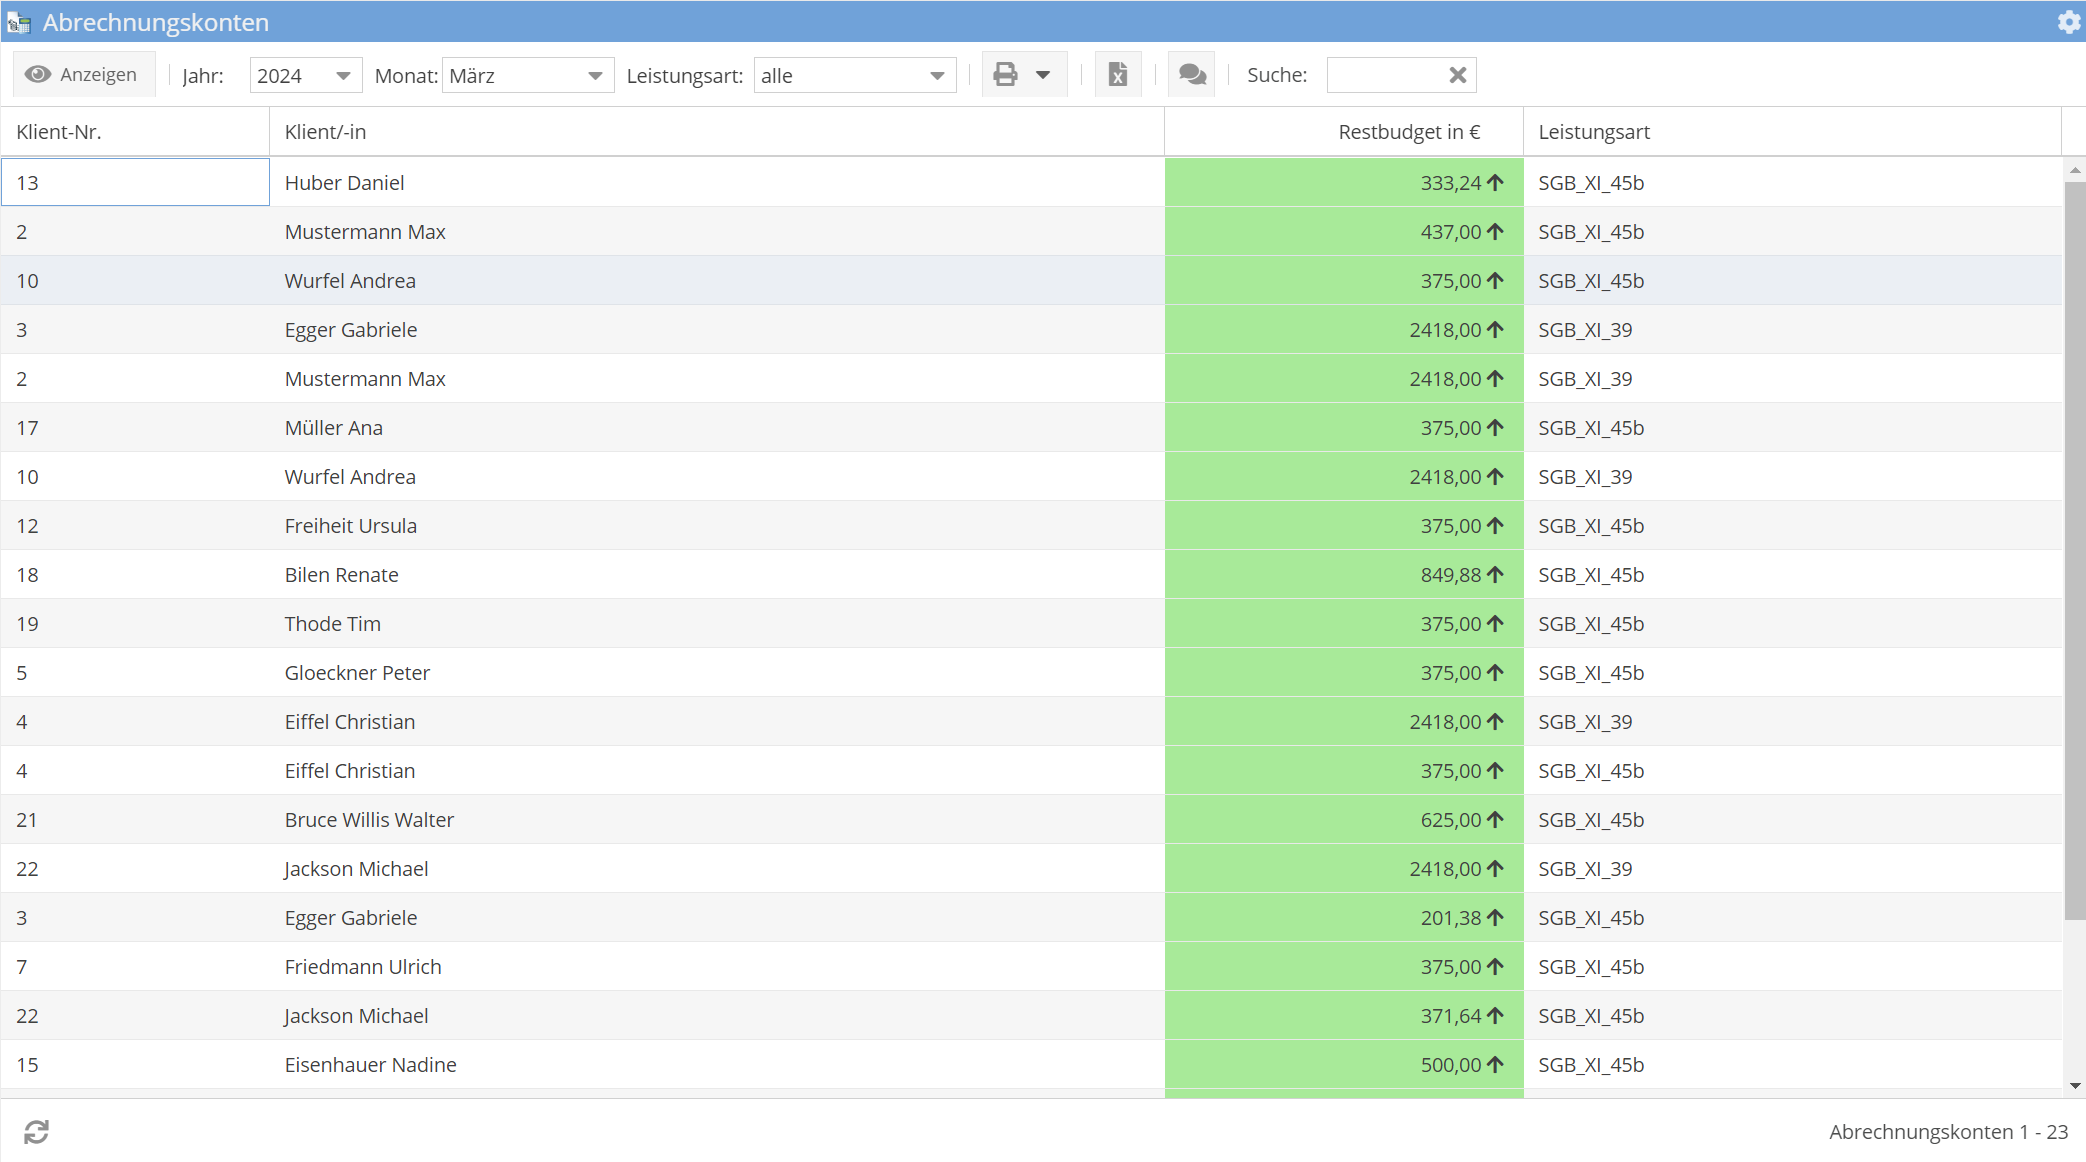Screen dimensions: 2086x1162
Task: Click the printer icon
Action: tap(1005, 75)
